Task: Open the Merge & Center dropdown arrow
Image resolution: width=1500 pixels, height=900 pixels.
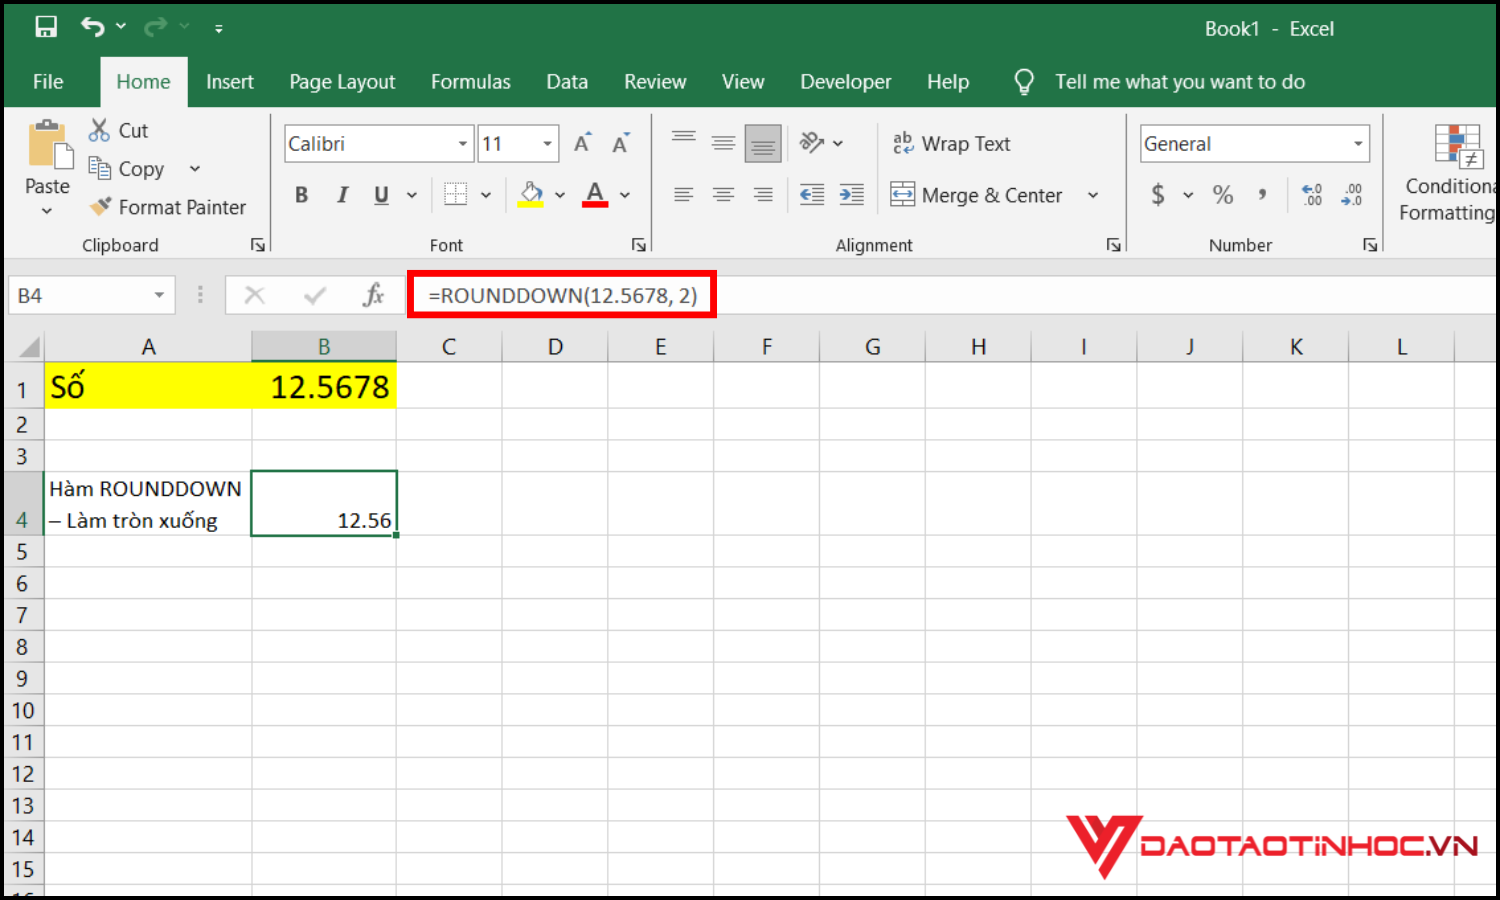Action: [1093, 195]
